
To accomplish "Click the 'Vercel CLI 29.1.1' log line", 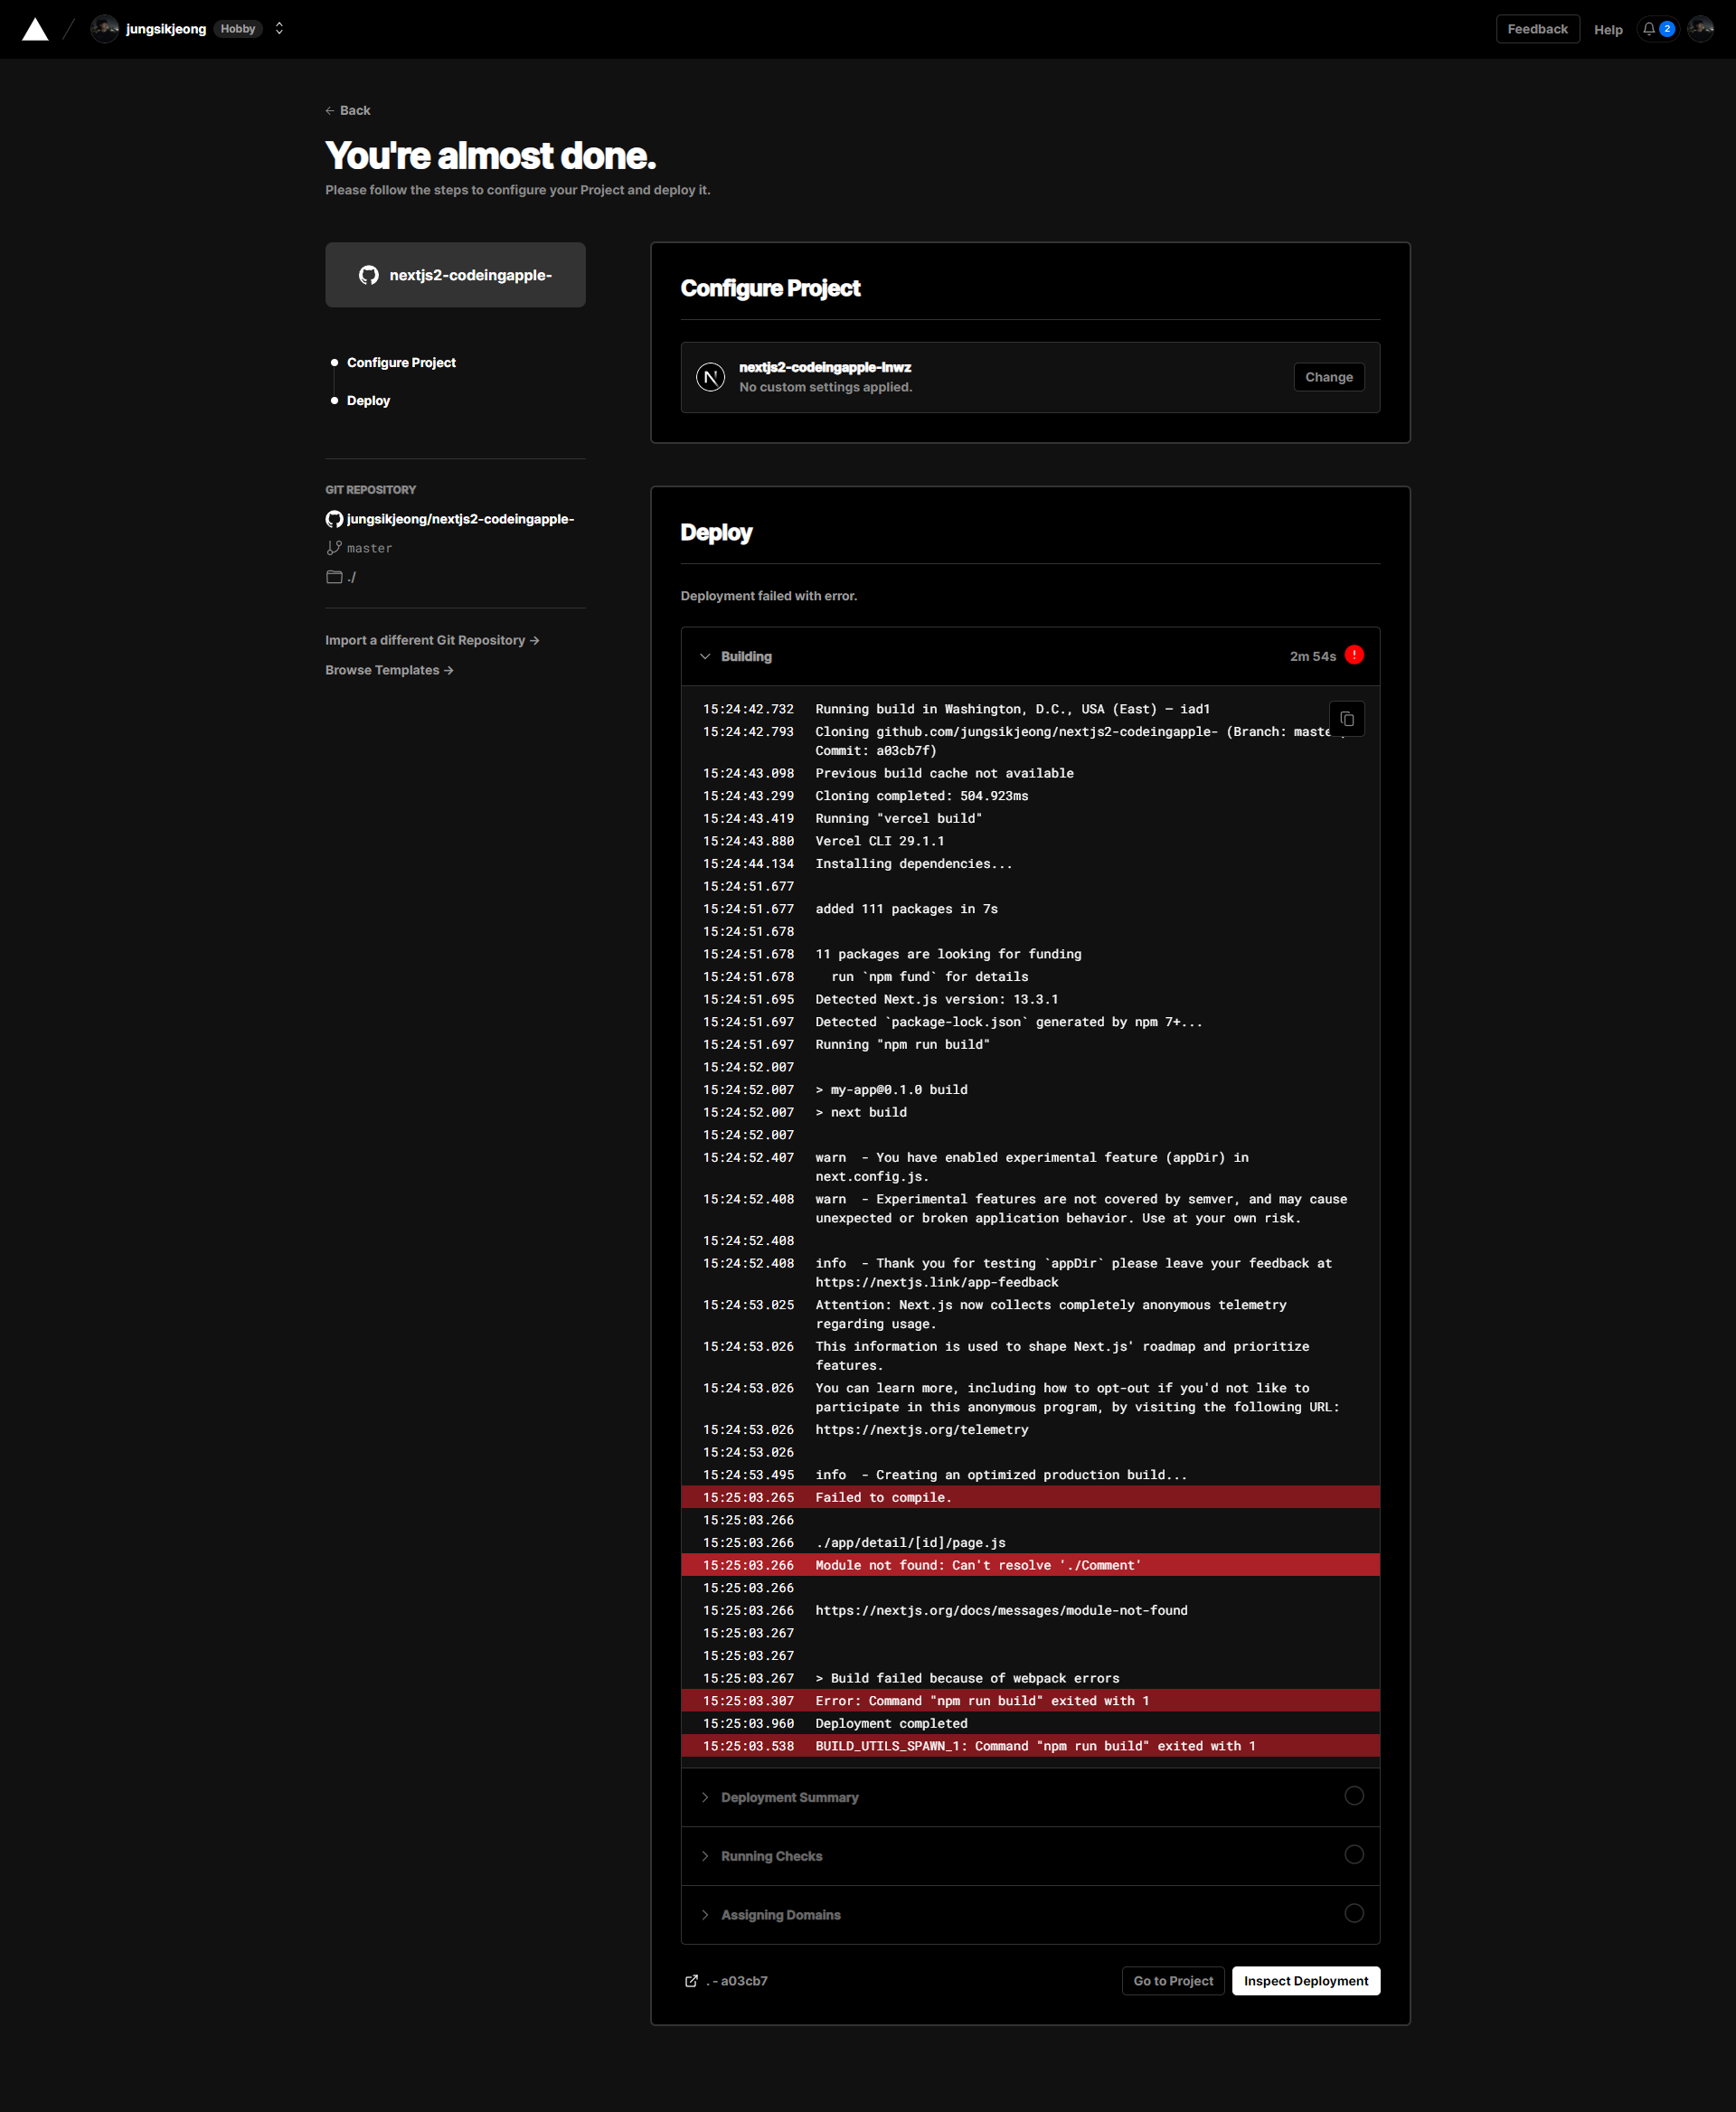I will (1030, 841).
